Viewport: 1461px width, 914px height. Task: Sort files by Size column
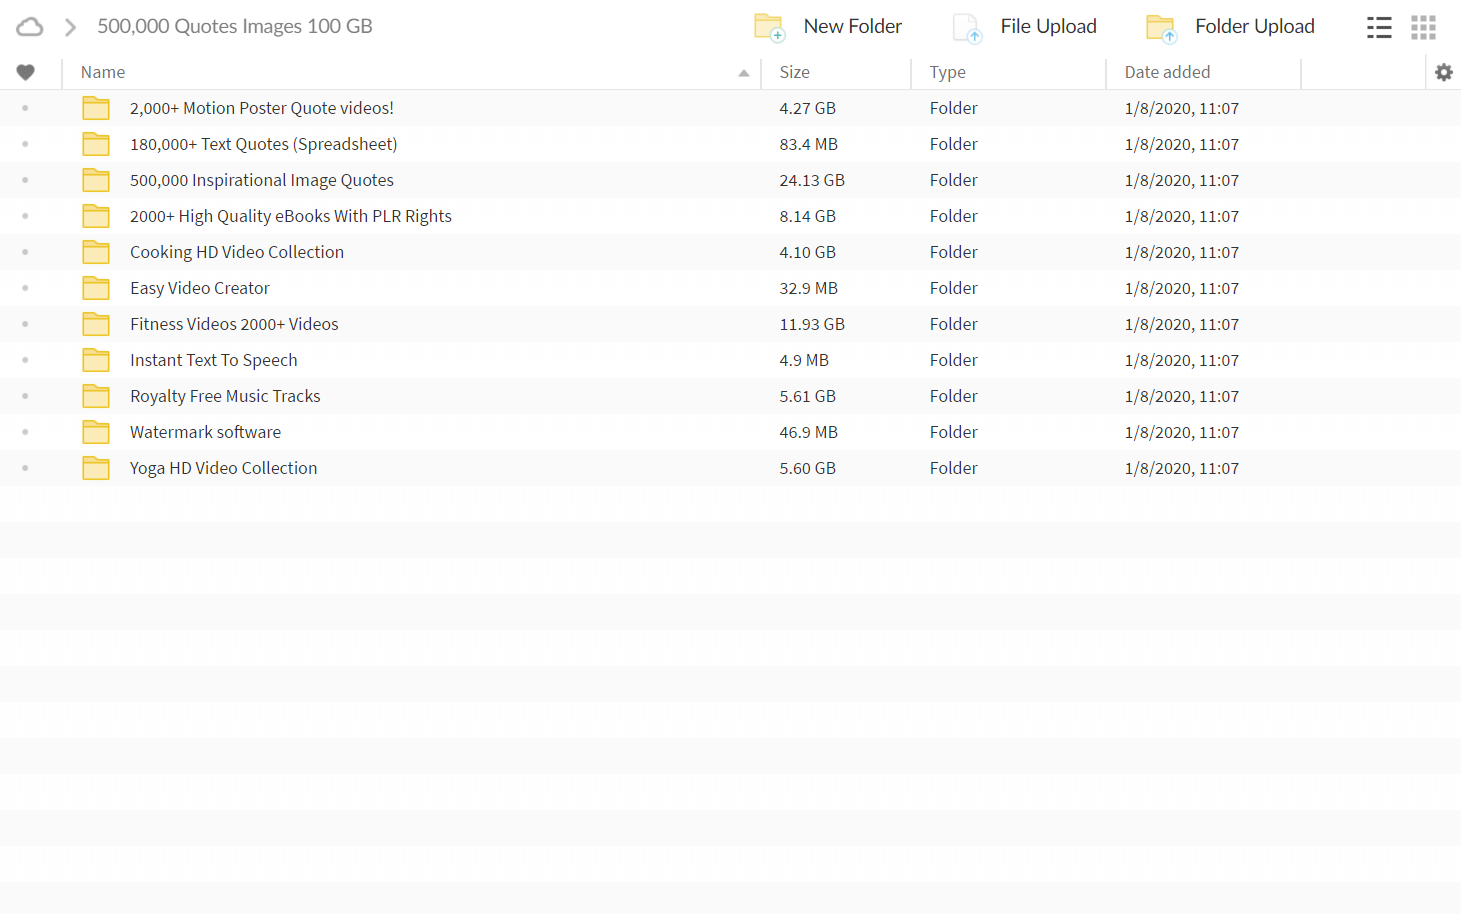[x=795, y=72]
